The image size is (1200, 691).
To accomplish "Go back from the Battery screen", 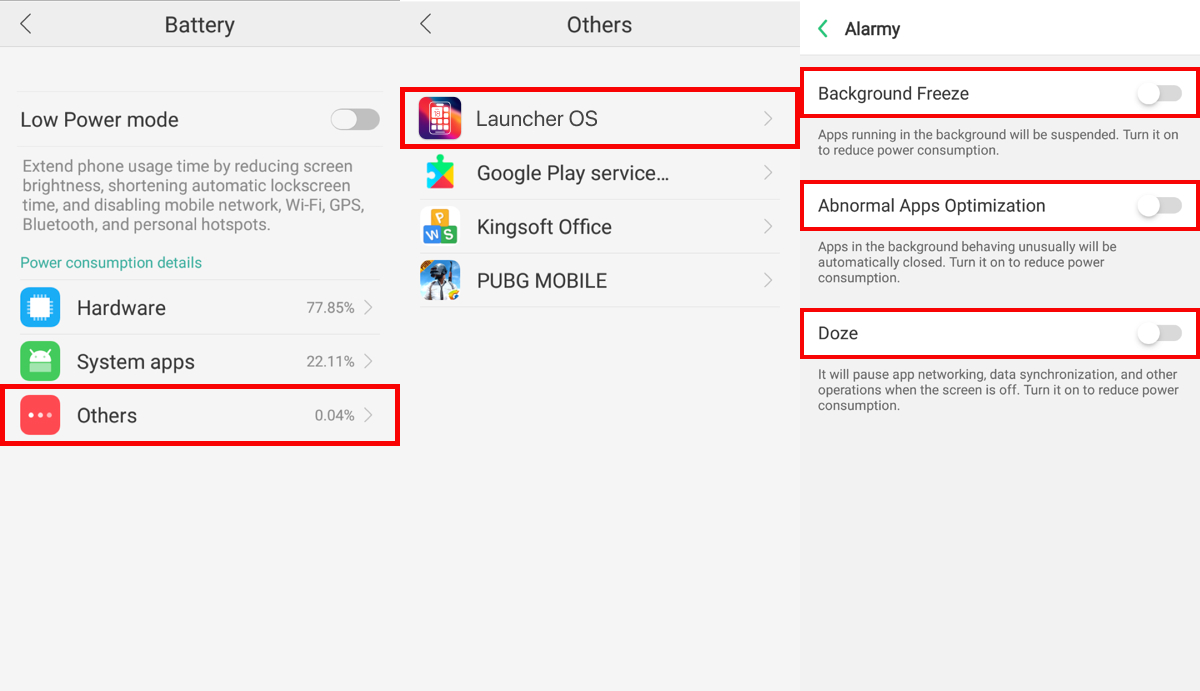I will pos(26,25).
